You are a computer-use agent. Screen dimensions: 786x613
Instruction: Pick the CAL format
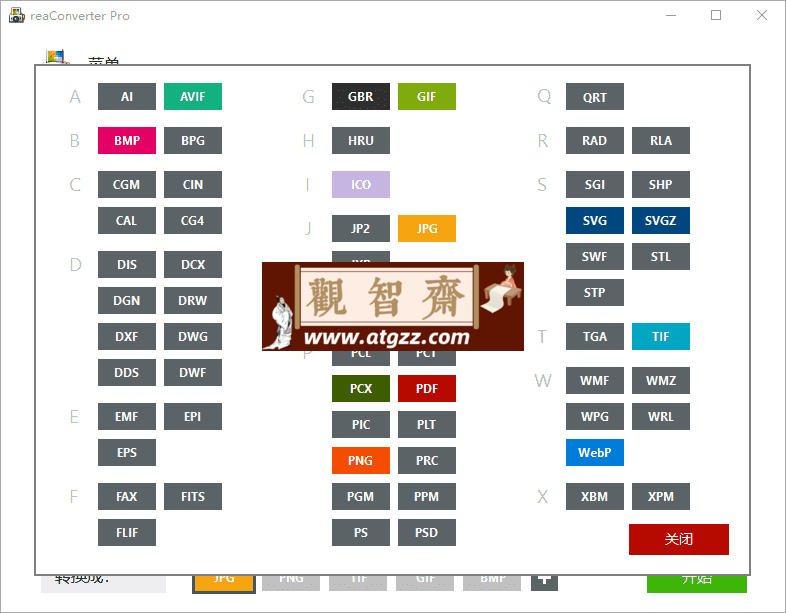point(127,221)
